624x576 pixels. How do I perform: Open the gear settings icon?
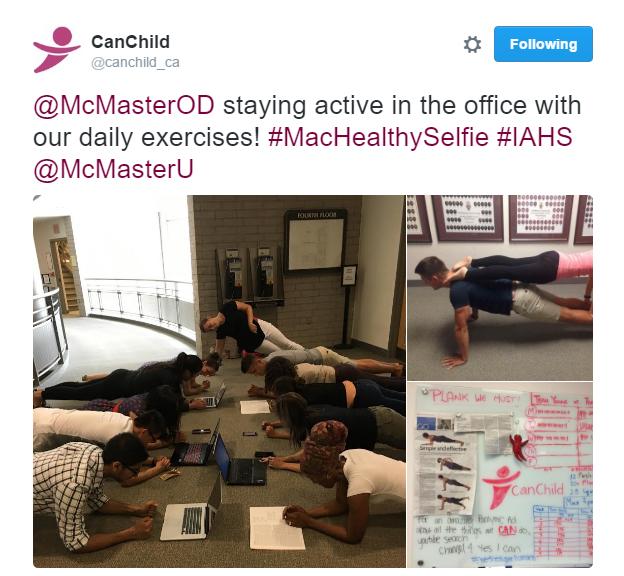[x=472, y=44]
